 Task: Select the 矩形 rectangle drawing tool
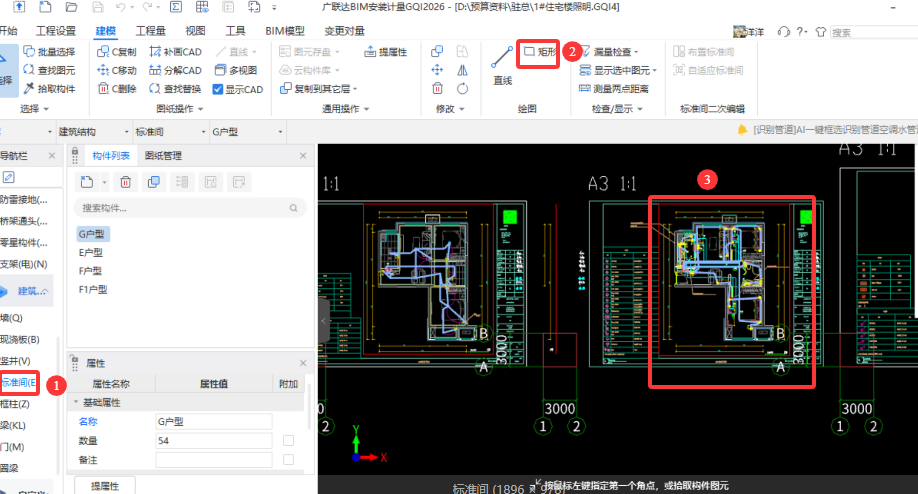pos(539,52)
